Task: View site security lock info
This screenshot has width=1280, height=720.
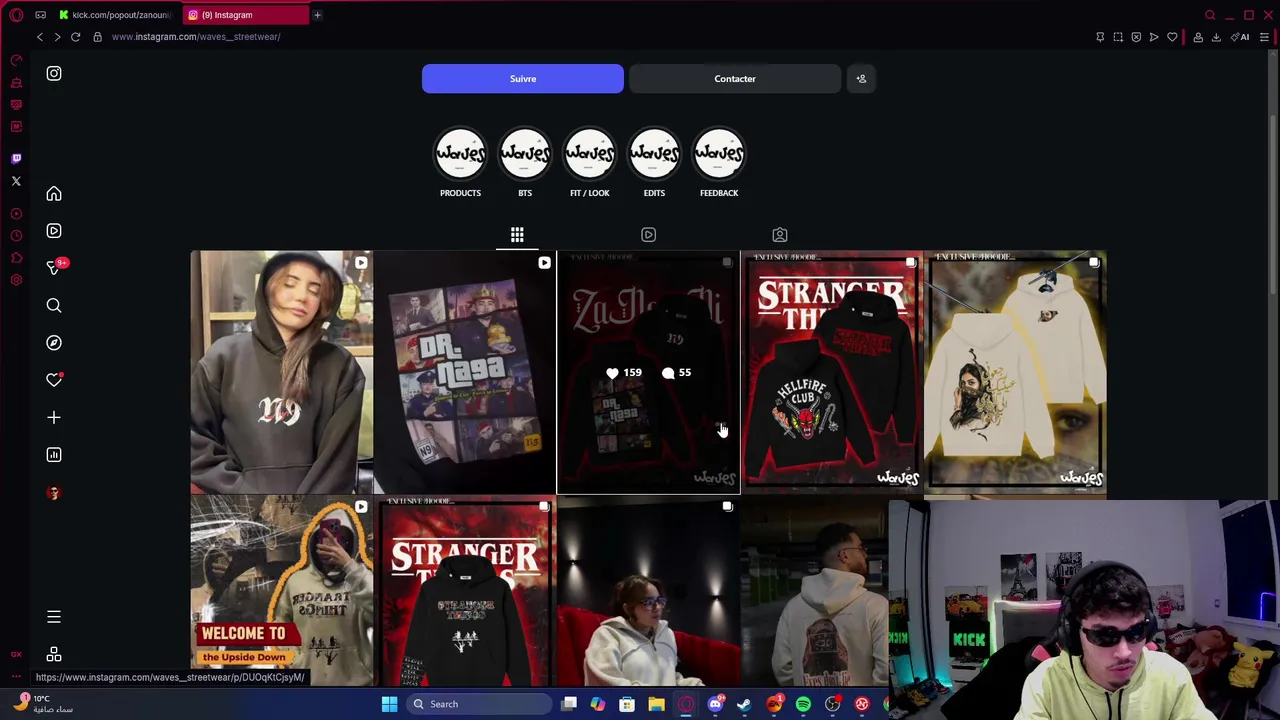Action: tap(97, 37)
